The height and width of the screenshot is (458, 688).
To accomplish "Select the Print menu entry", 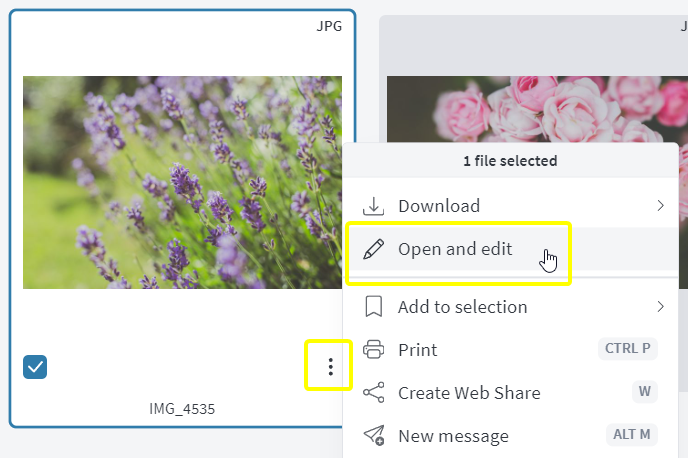I will [511, 350].
